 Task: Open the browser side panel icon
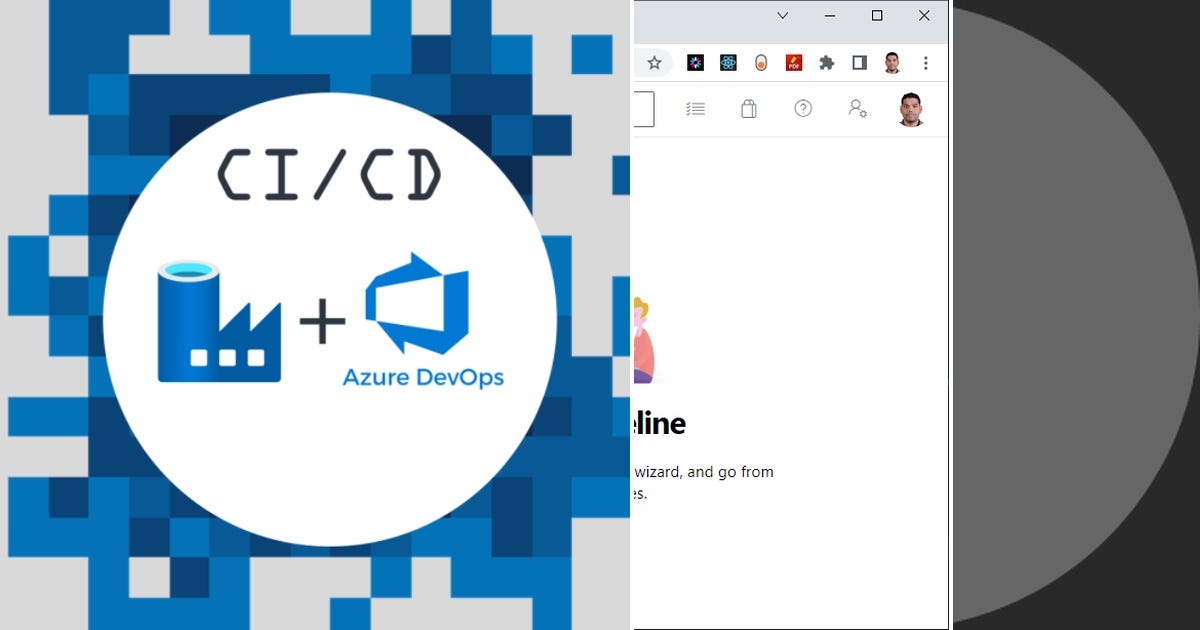point(858,63)
